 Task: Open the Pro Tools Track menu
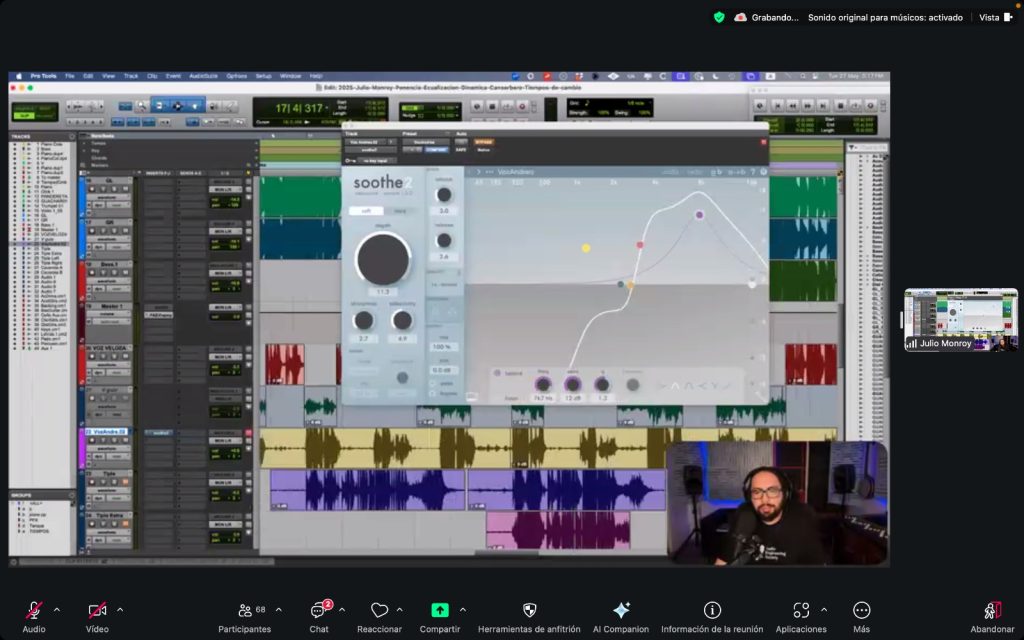pos(131,76)
